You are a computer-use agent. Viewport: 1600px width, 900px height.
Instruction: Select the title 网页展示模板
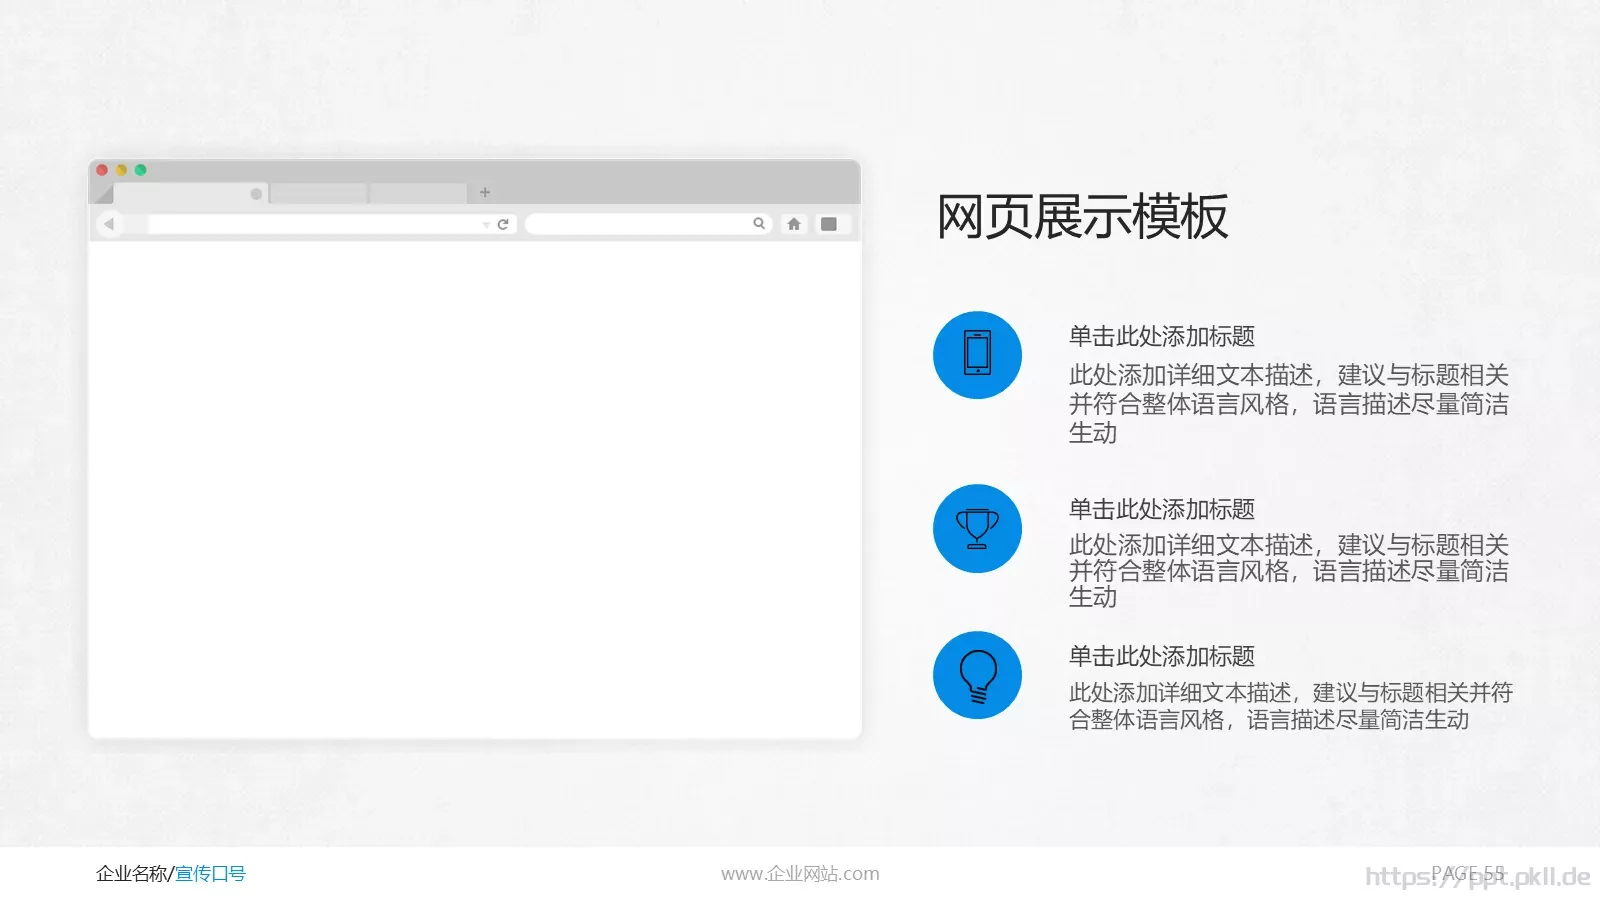1082,216
